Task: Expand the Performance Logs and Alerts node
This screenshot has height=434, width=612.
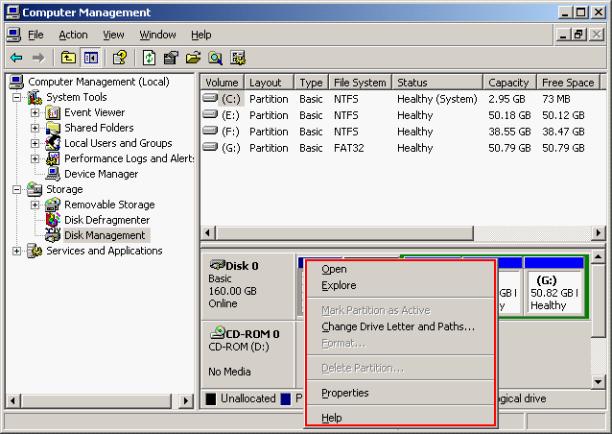Action: coord(35,158)
